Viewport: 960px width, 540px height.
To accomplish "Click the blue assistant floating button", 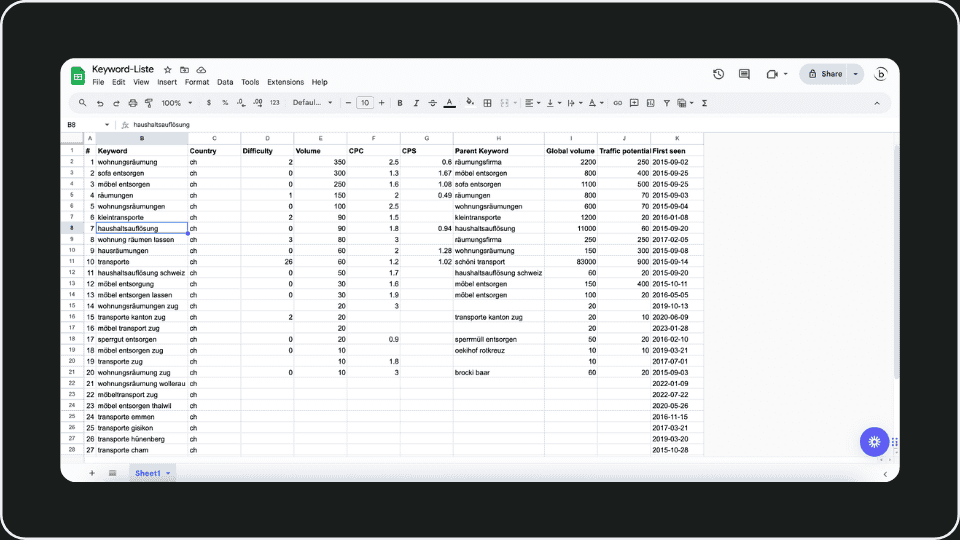I will (874, 442).
